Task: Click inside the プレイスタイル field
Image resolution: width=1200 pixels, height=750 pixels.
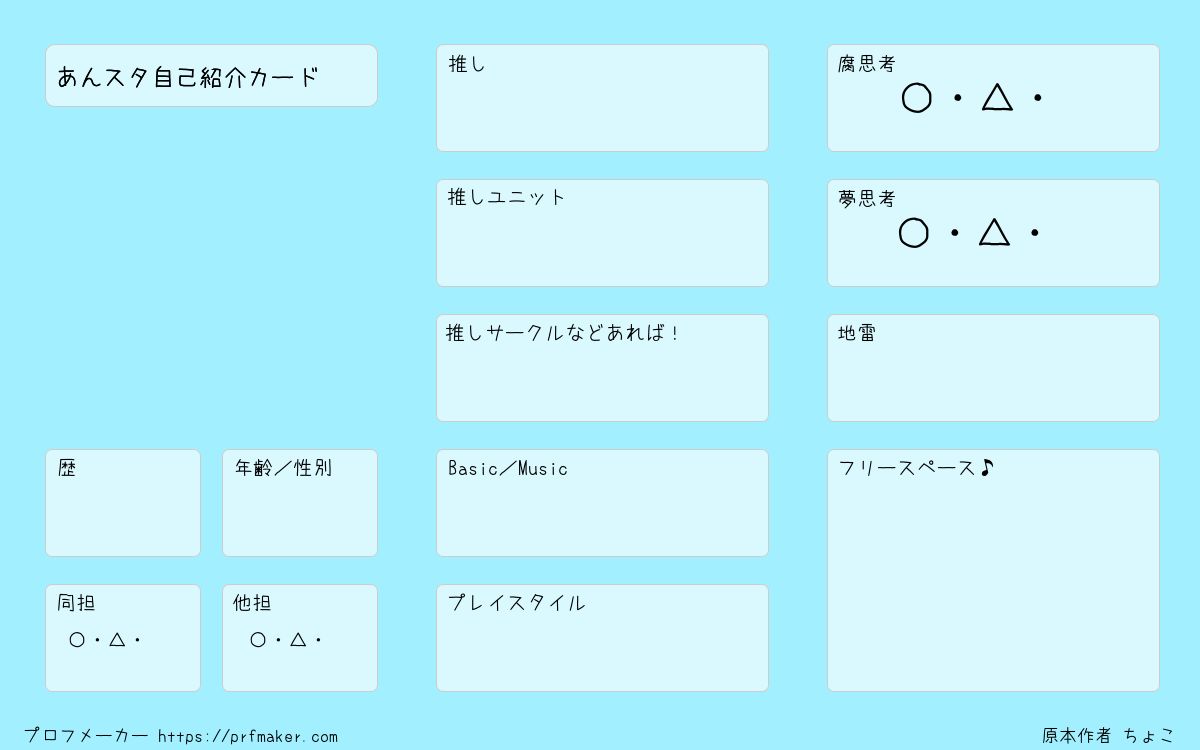Action: tap(602, 638)
